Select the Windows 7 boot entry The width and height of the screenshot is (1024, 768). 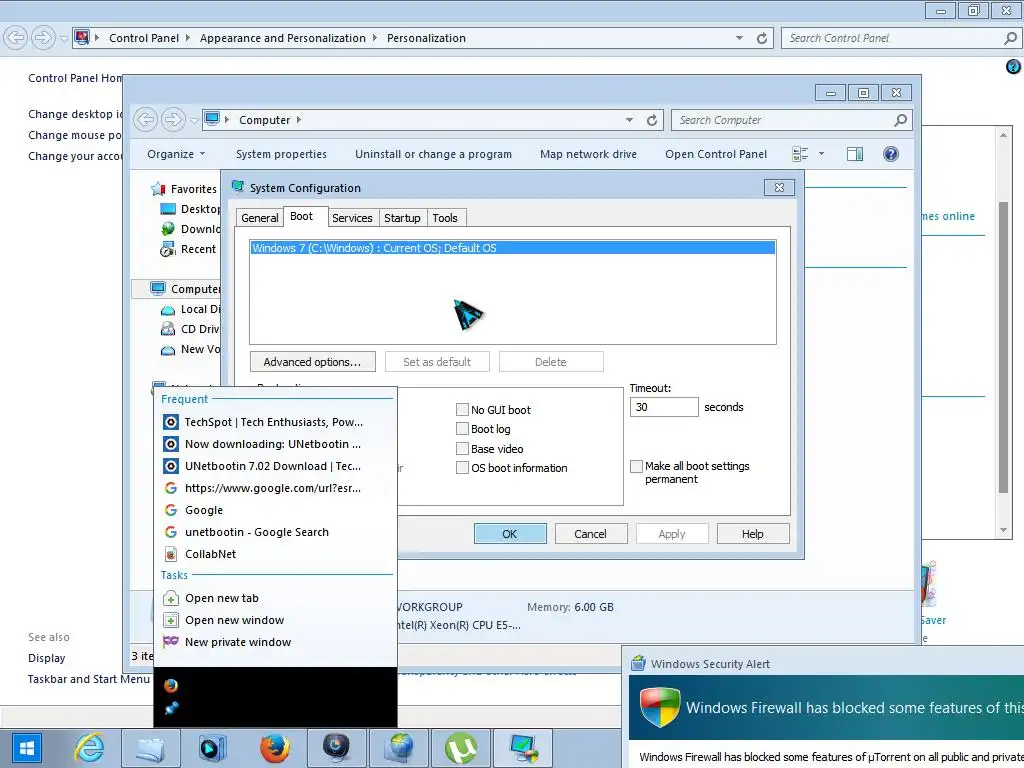(513, 248)
